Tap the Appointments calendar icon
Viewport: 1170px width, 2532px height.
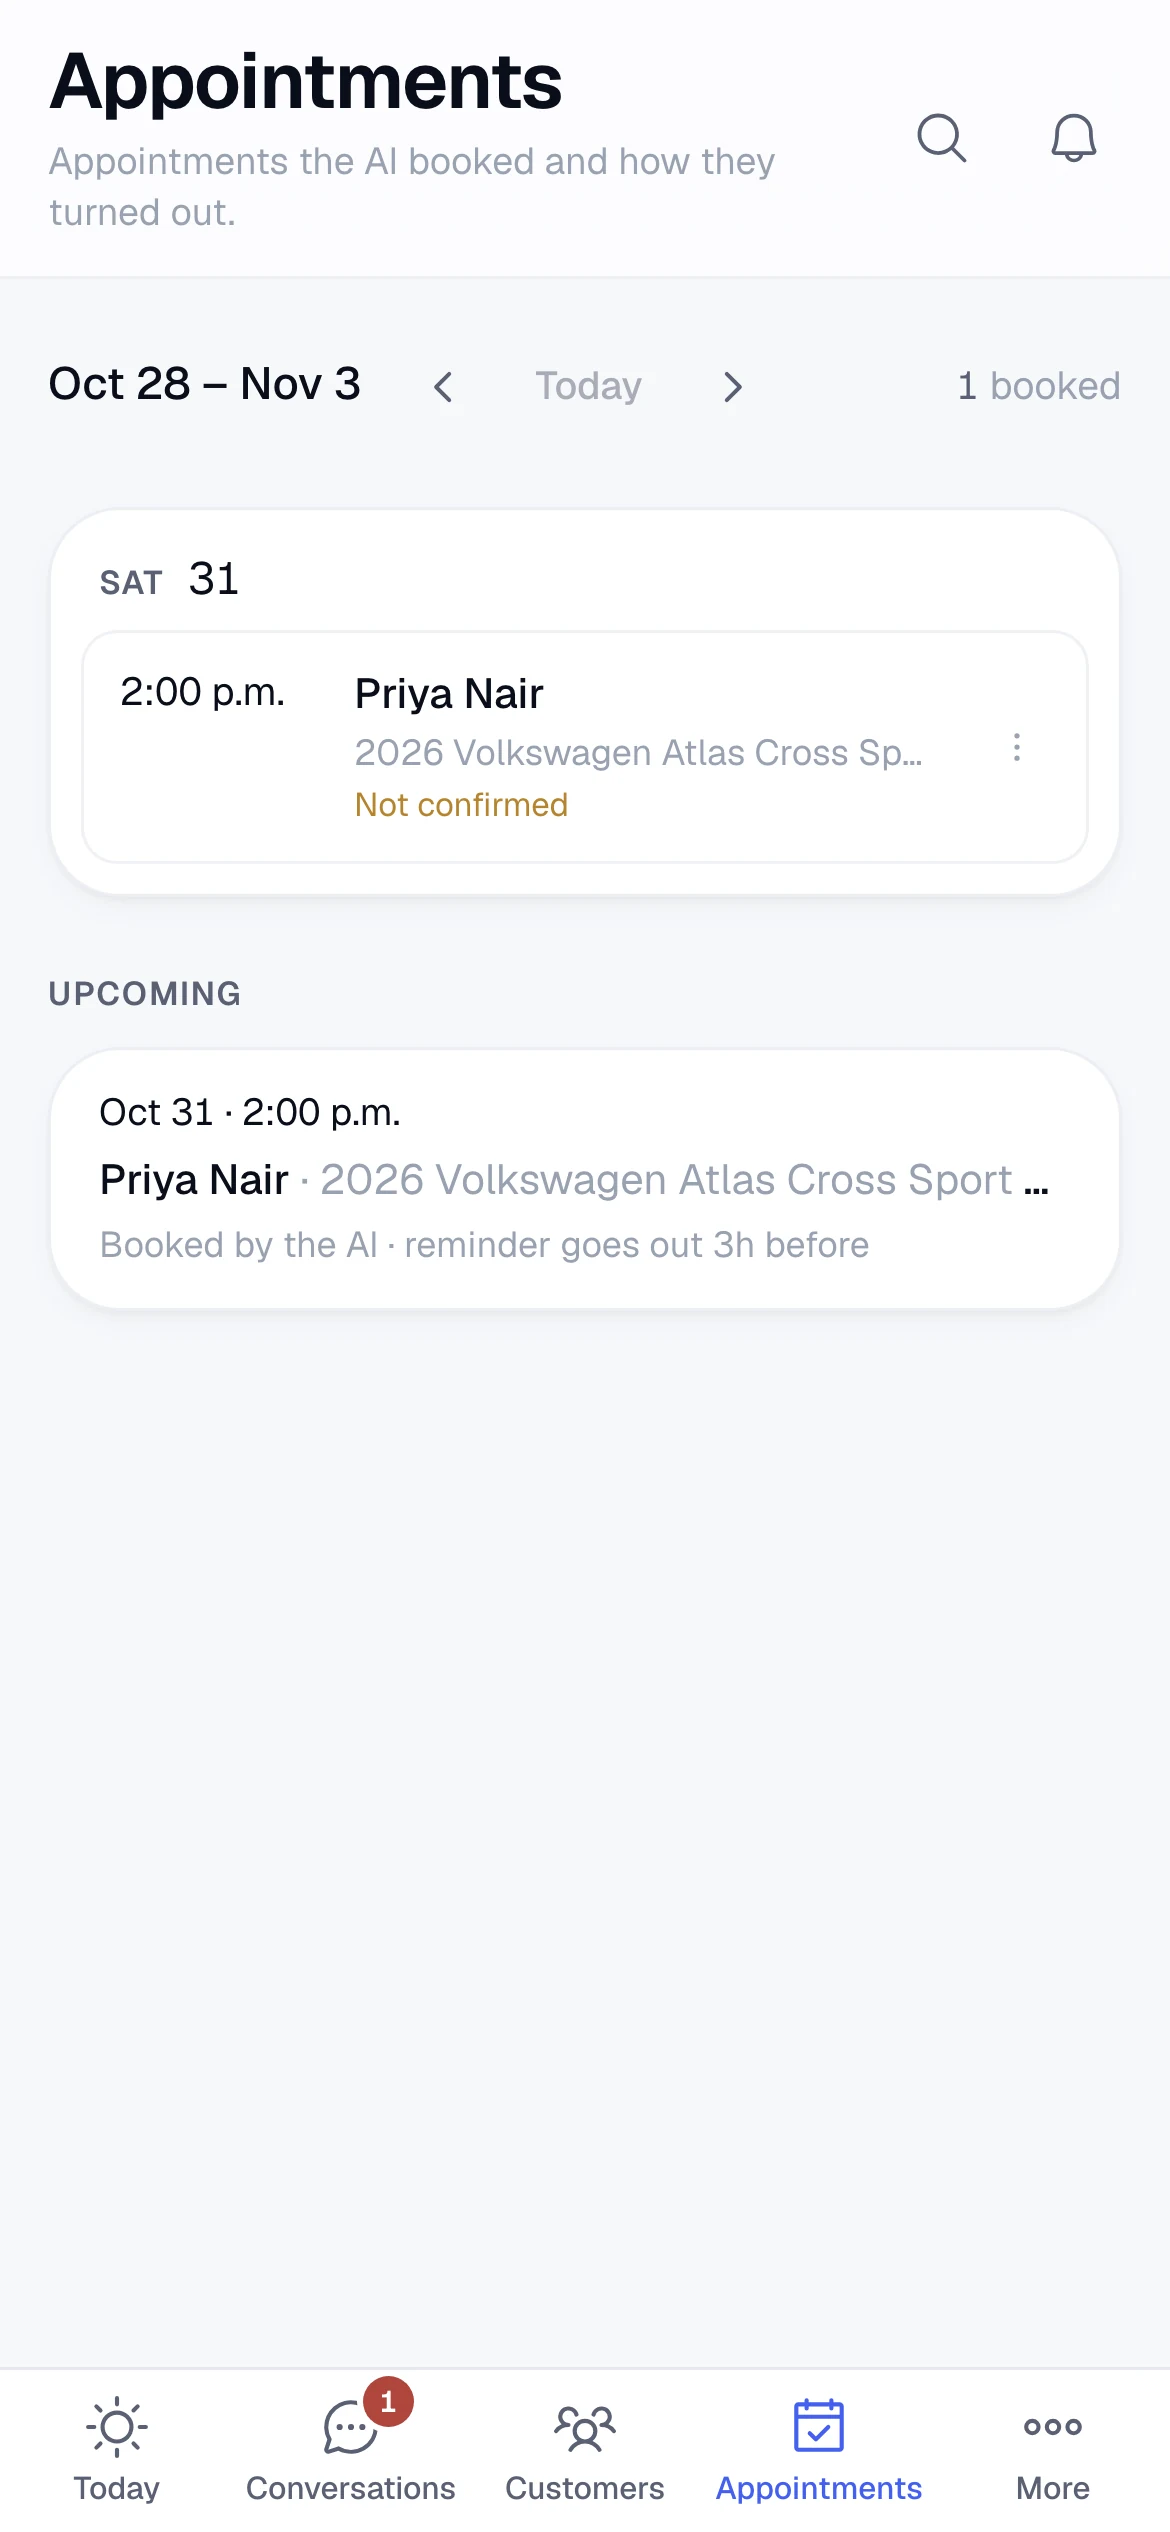point(819,2426)
